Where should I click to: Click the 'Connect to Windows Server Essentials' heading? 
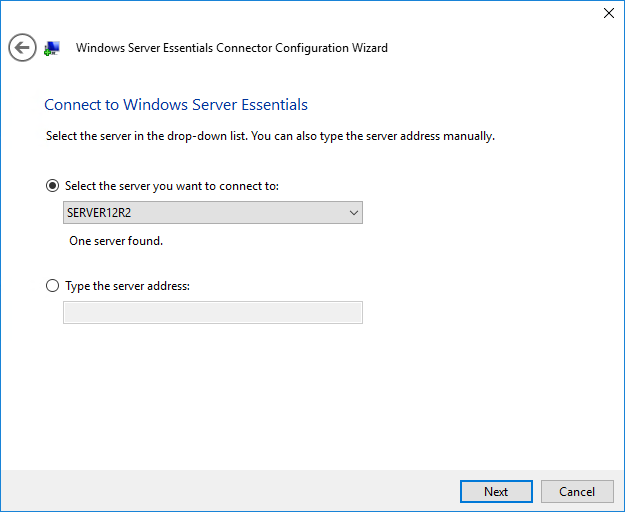point(176,105)
